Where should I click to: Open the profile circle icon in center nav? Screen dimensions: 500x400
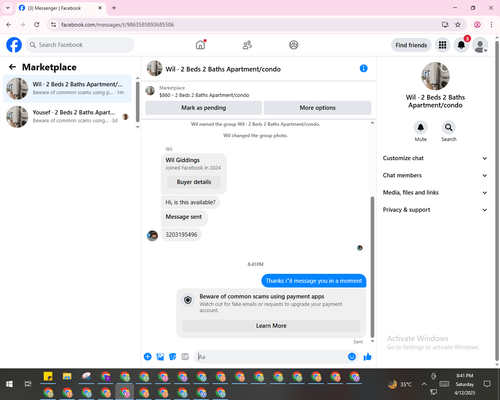[x=294, y=45]
